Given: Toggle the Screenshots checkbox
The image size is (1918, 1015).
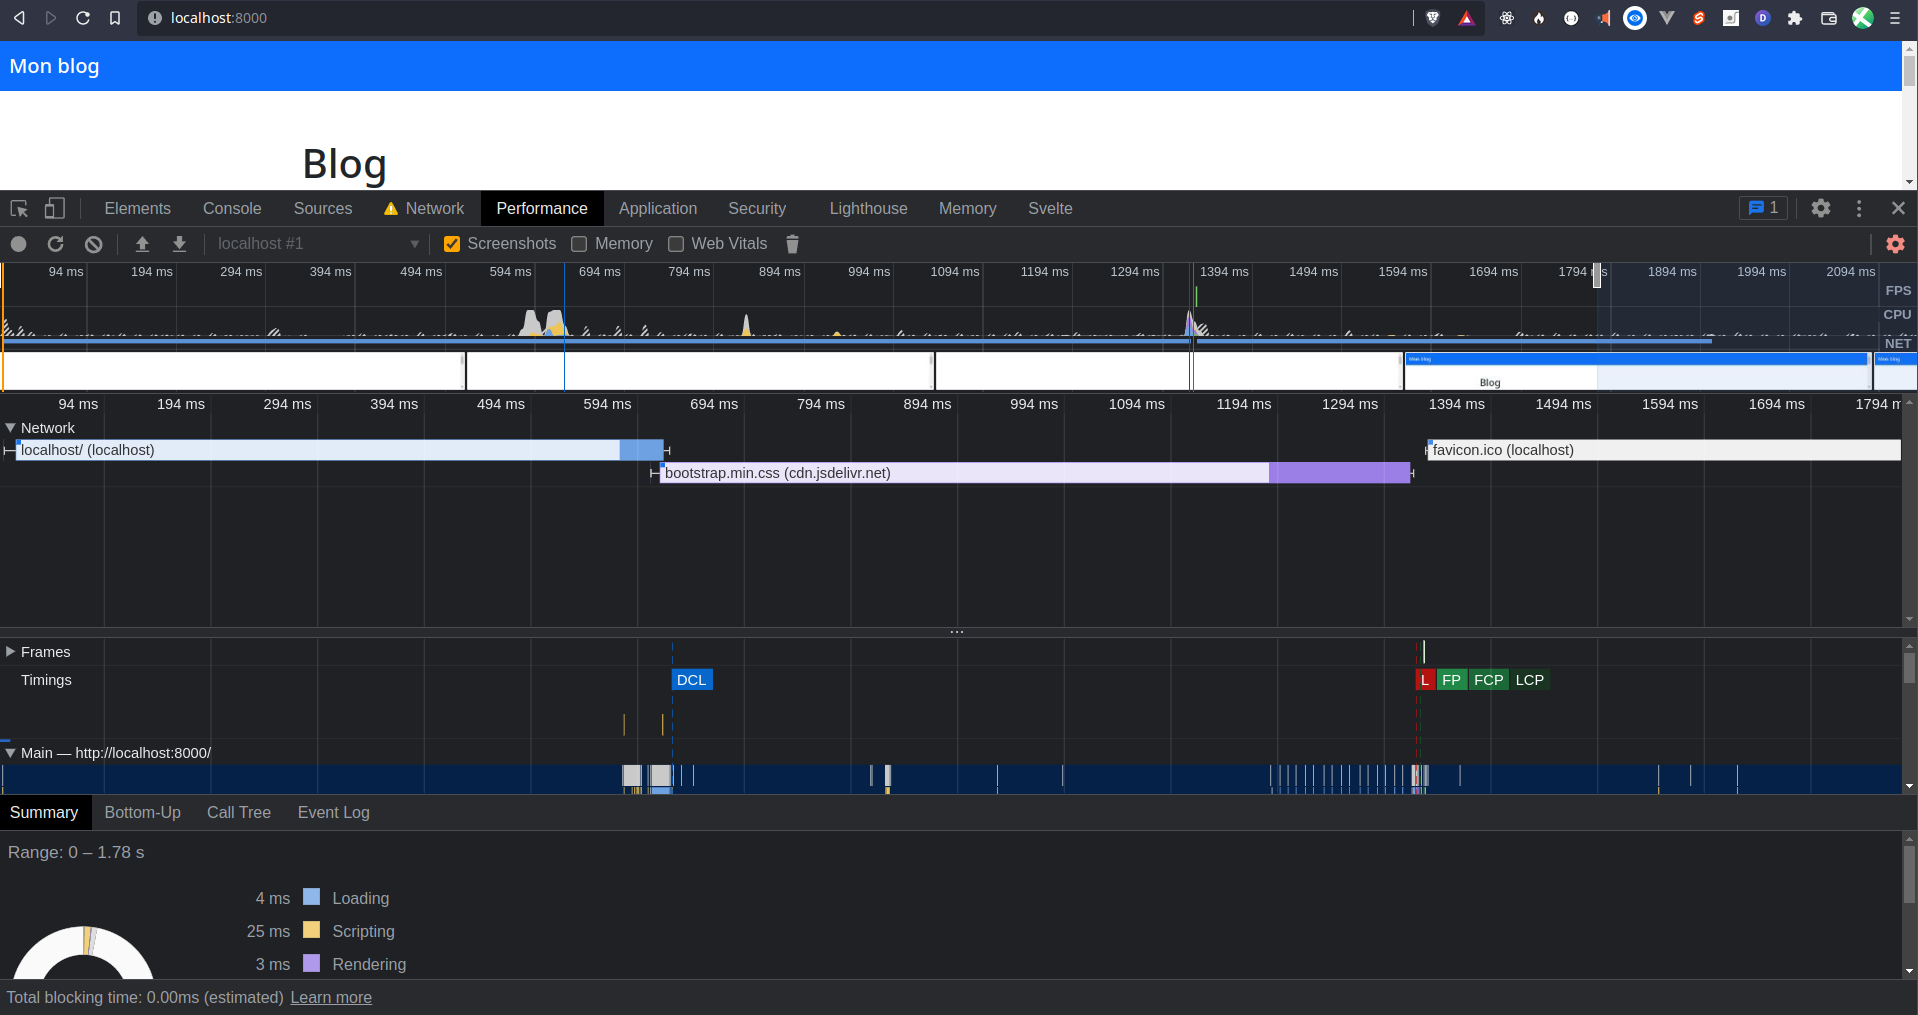Looking at the screenshot, I should pos(452,244).
